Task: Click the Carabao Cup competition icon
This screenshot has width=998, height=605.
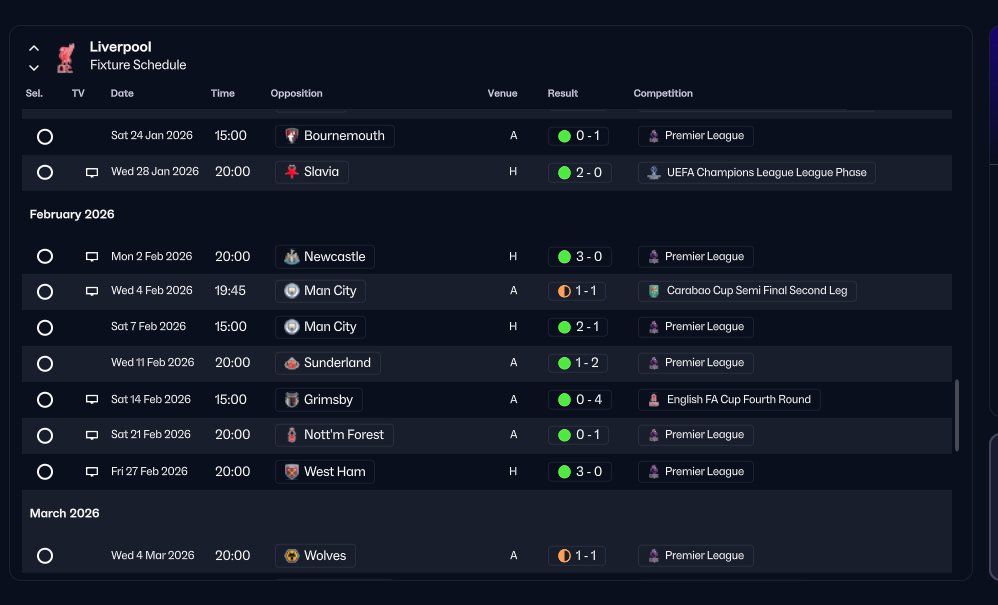Action: [x=654, y=291]
